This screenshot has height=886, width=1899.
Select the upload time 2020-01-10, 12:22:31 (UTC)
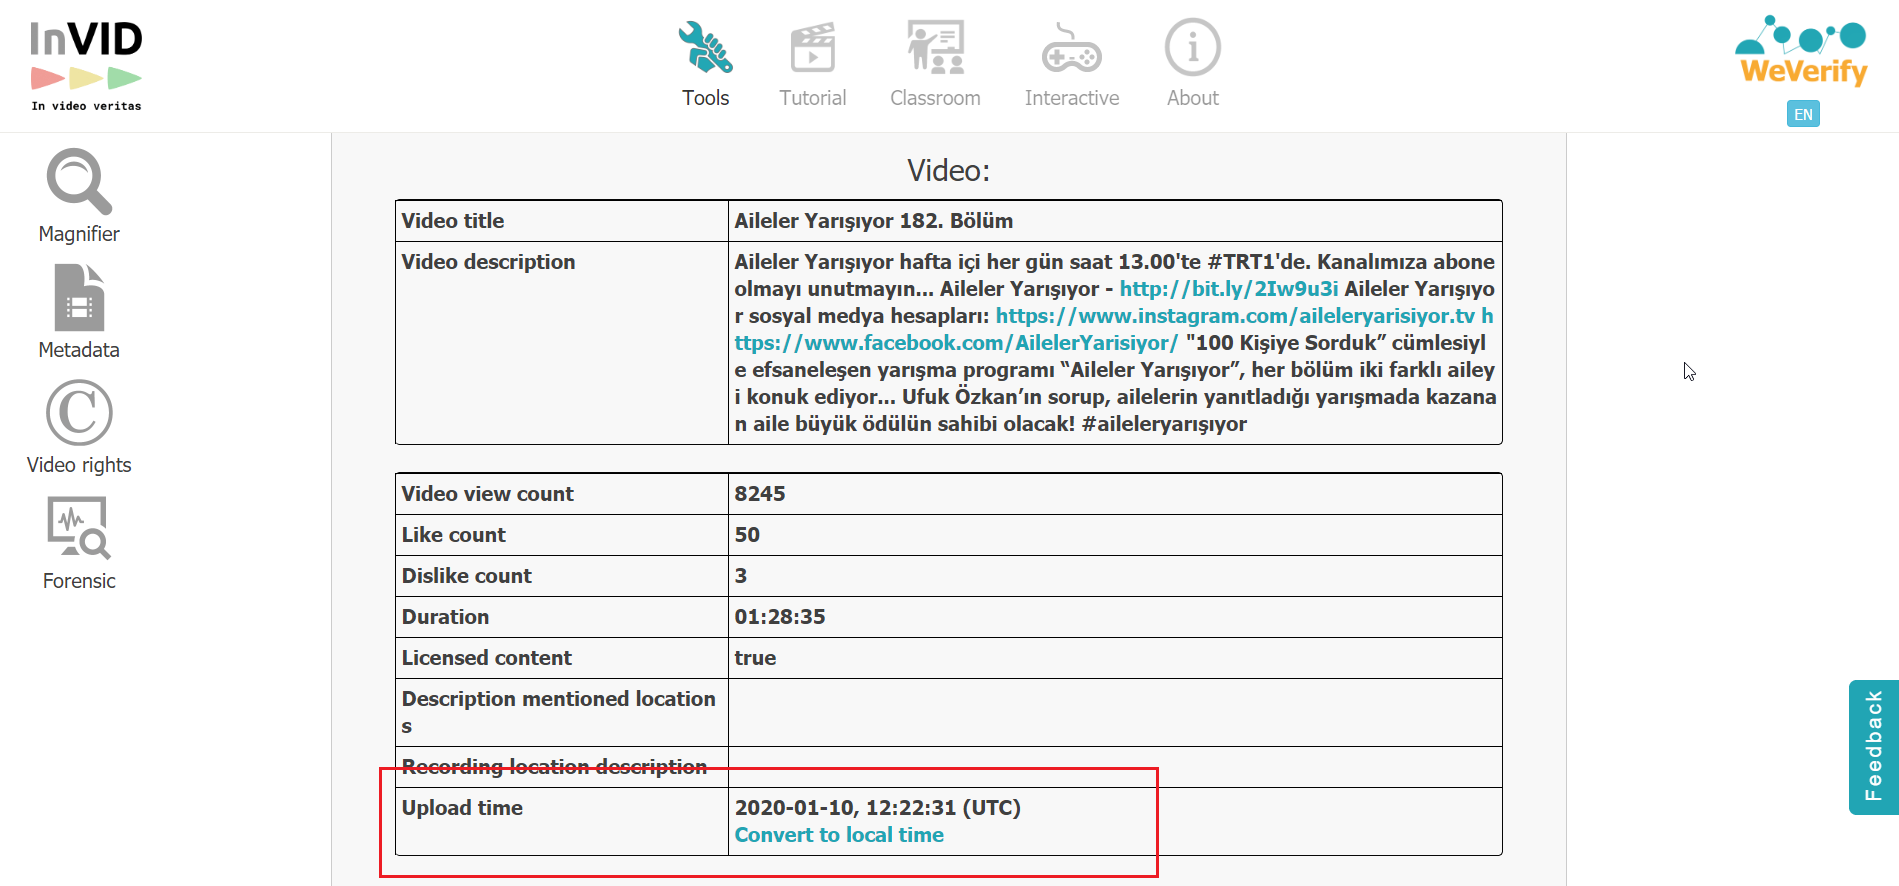point(877,808)
